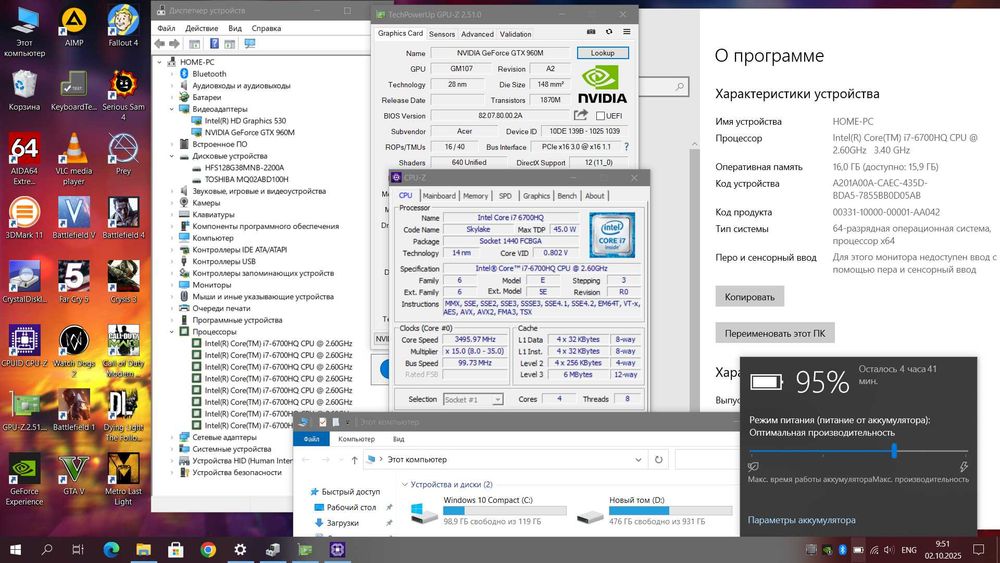Open the Bench tab in CPU-Z
Screen dimensions: 1000x563
pyautogui.click(x=566, y=196)
